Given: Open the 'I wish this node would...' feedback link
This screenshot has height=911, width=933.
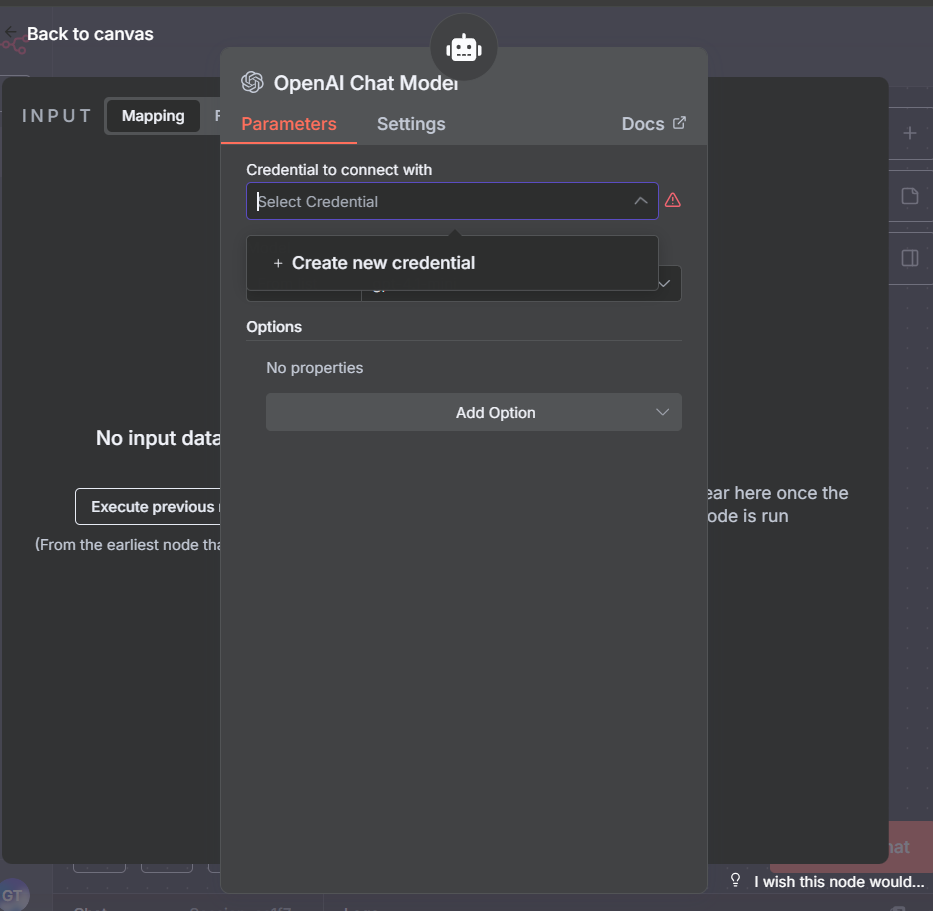Looking at the screenshot, I should 839,881.
